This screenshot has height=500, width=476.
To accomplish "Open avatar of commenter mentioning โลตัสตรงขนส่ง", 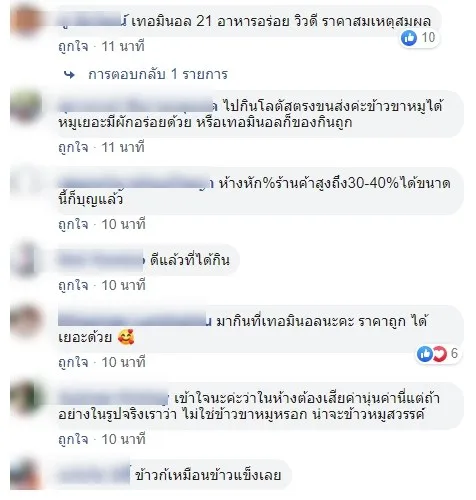I will 26,107.
